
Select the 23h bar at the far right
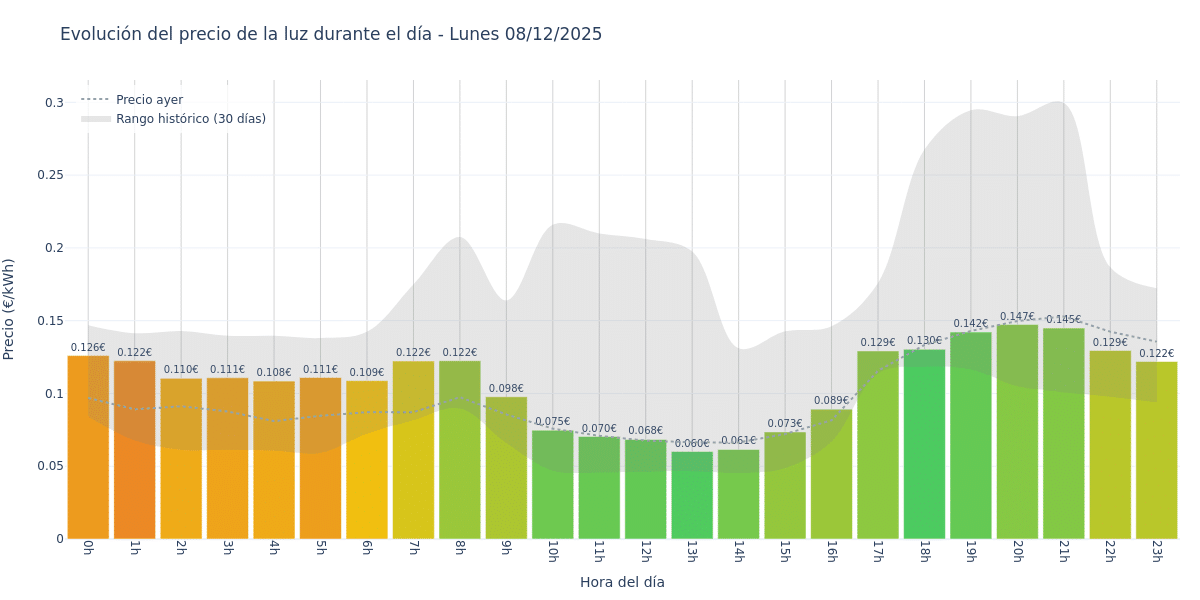coord(1156,450)
